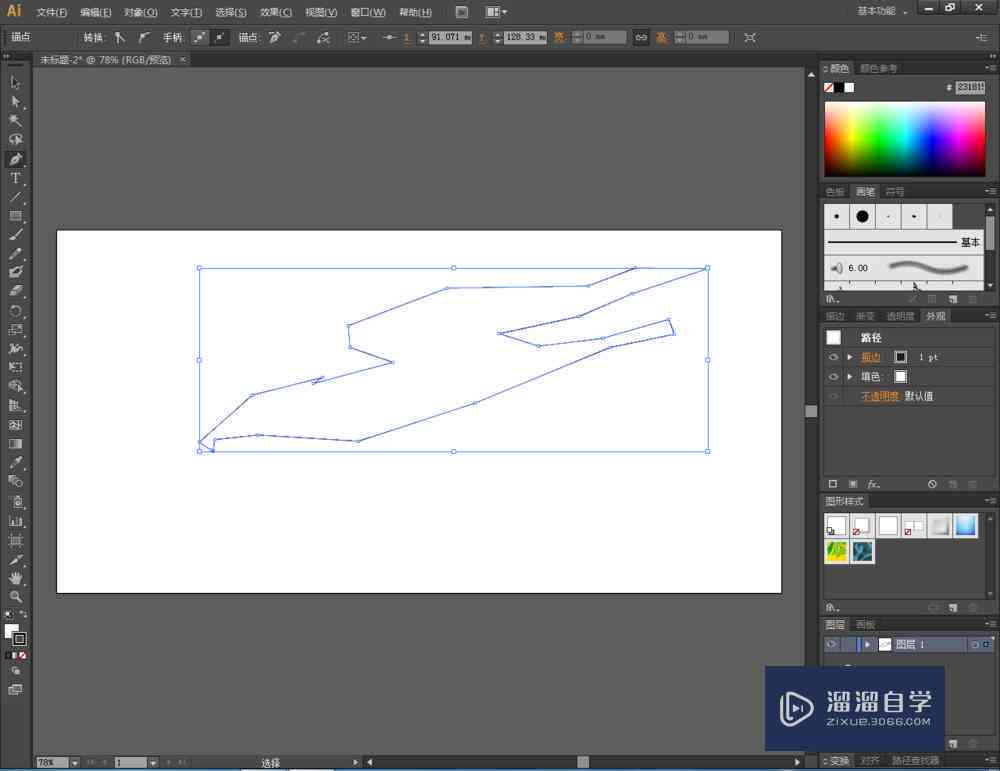Select the Eraser tool
This screenshot has width=1000, height=771.
(x=15, y=291)
